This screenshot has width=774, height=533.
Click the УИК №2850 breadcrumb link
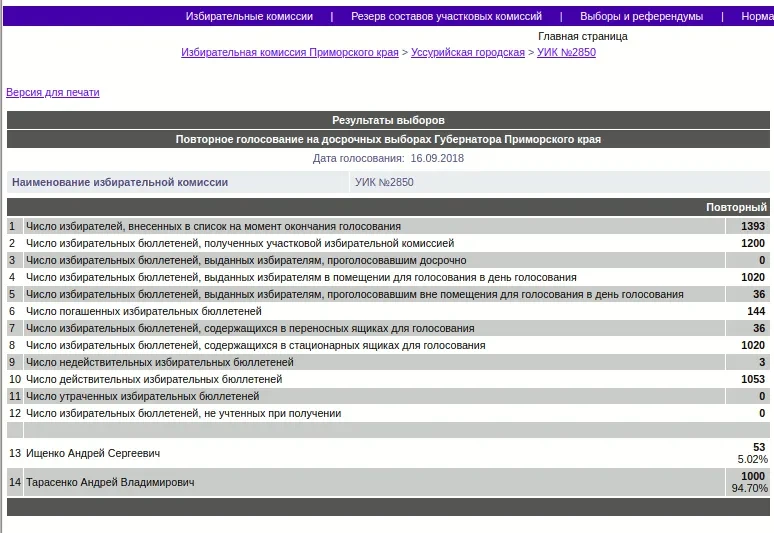point(566,52)
